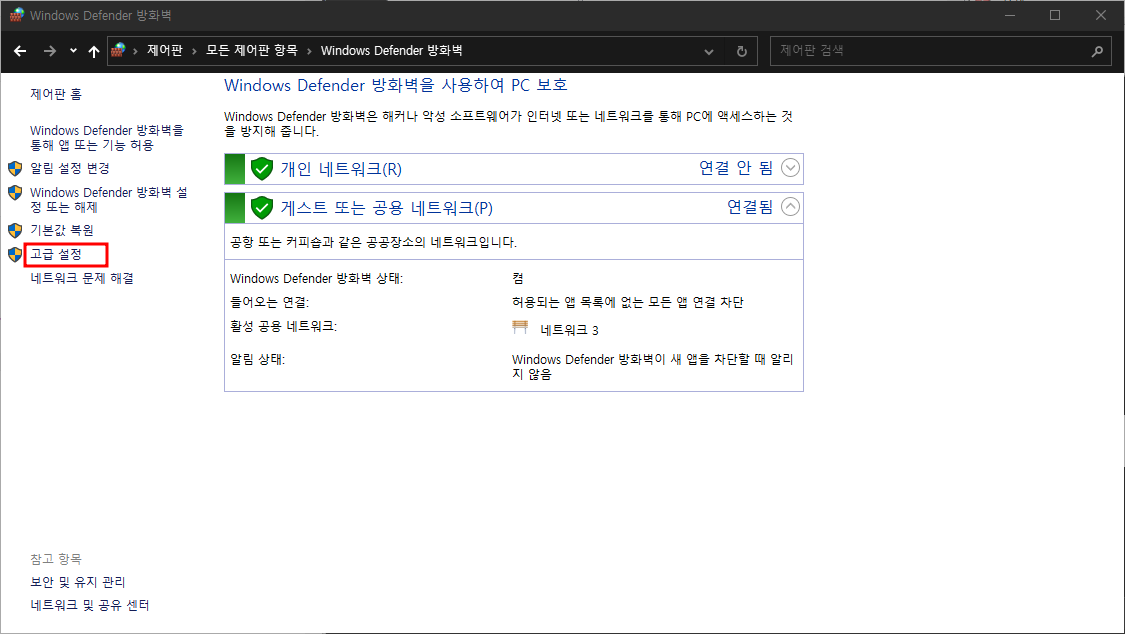
Task: Click 활성 공용 네트워크 label
Action: pyautogui.click(x=283, y=326)
